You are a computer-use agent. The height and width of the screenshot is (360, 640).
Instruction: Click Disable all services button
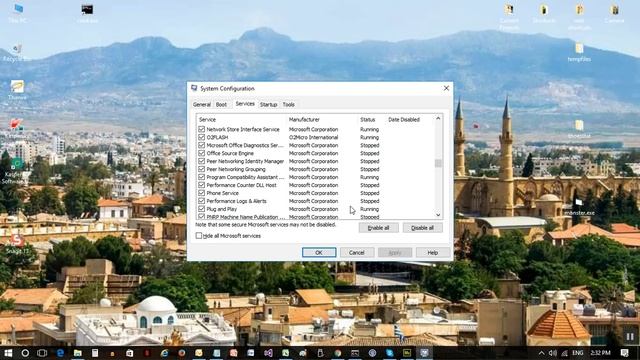(x=422, y=228)
